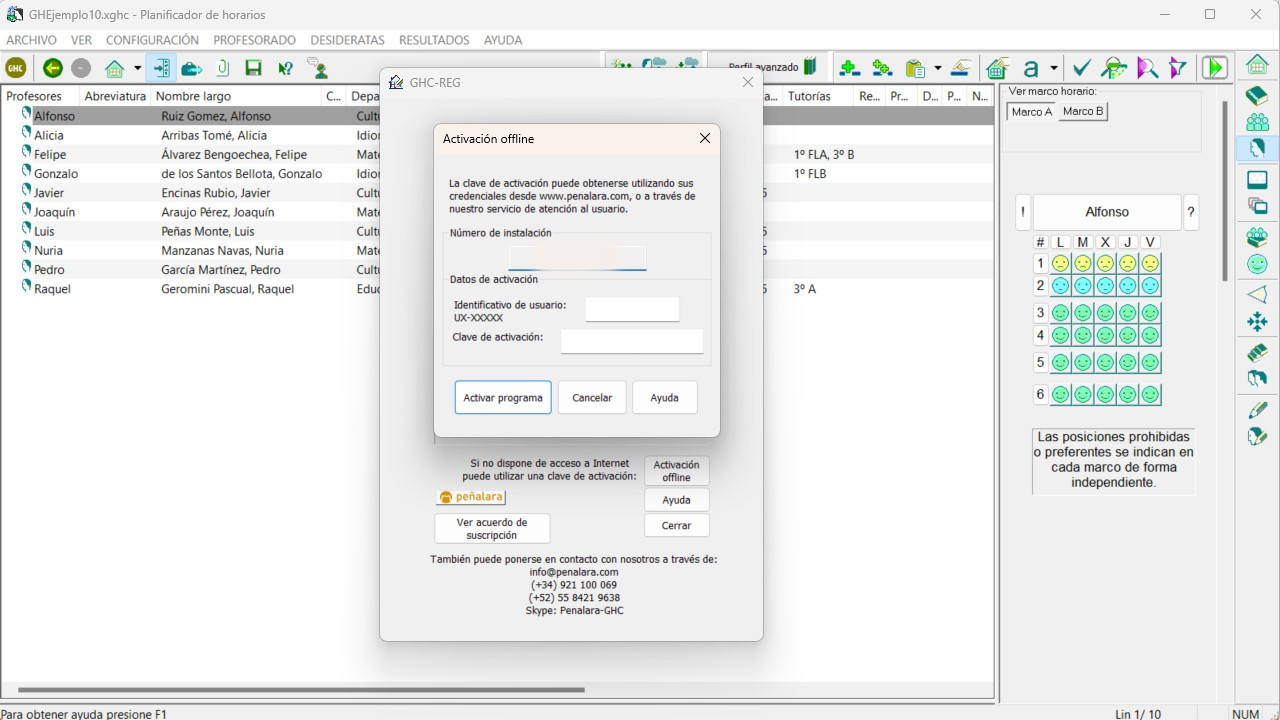Click the group of people icon in sidebar

1257,122
